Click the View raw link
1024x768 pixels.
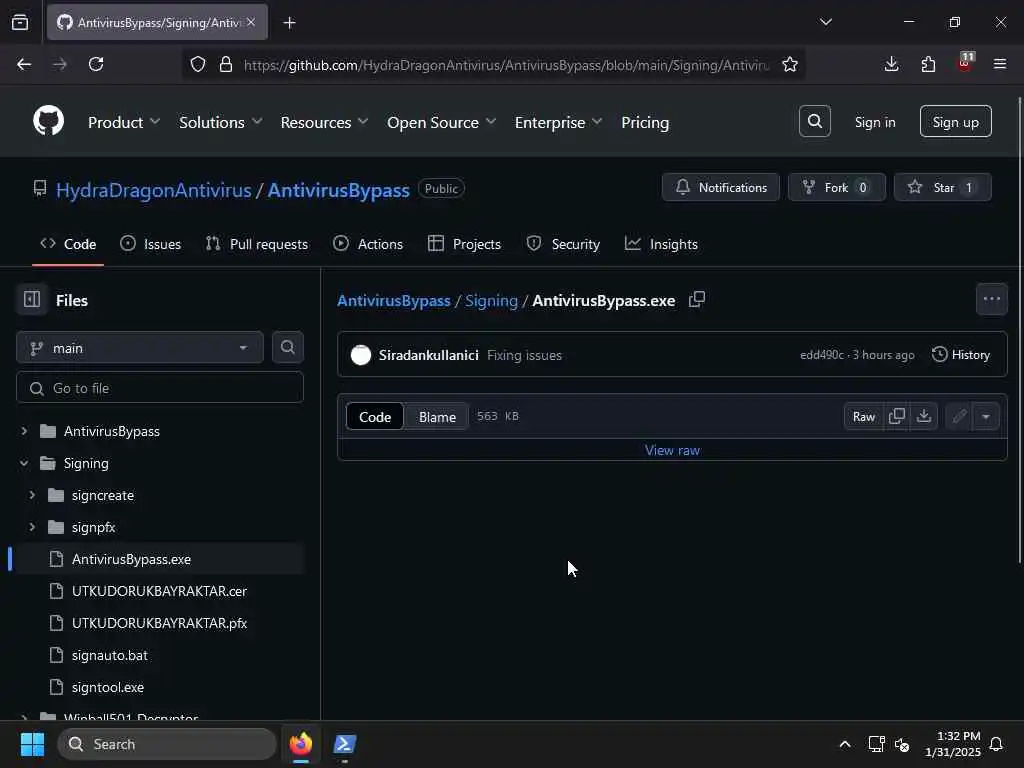click(x=672, y=450)
